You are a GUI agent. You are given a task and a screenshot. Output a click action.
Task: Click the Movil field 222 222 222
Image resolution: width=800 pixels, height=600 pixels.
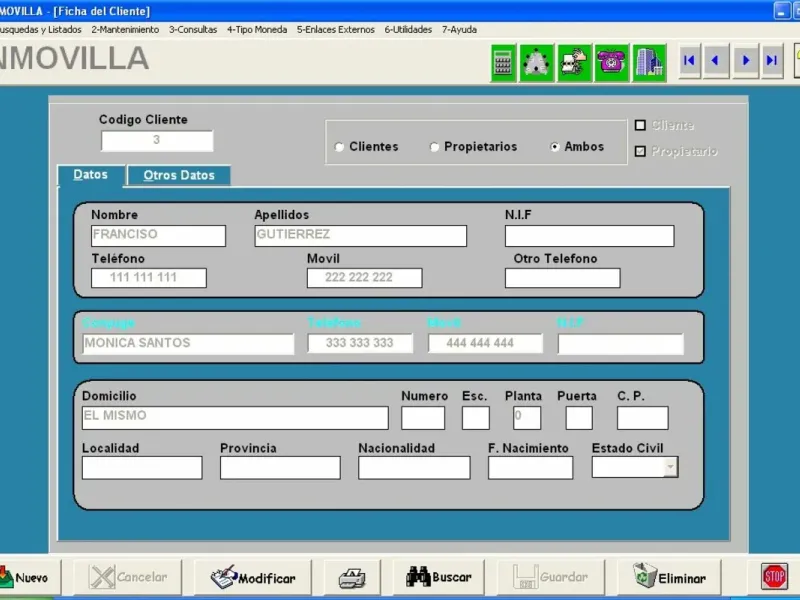(x=364, y=278)
